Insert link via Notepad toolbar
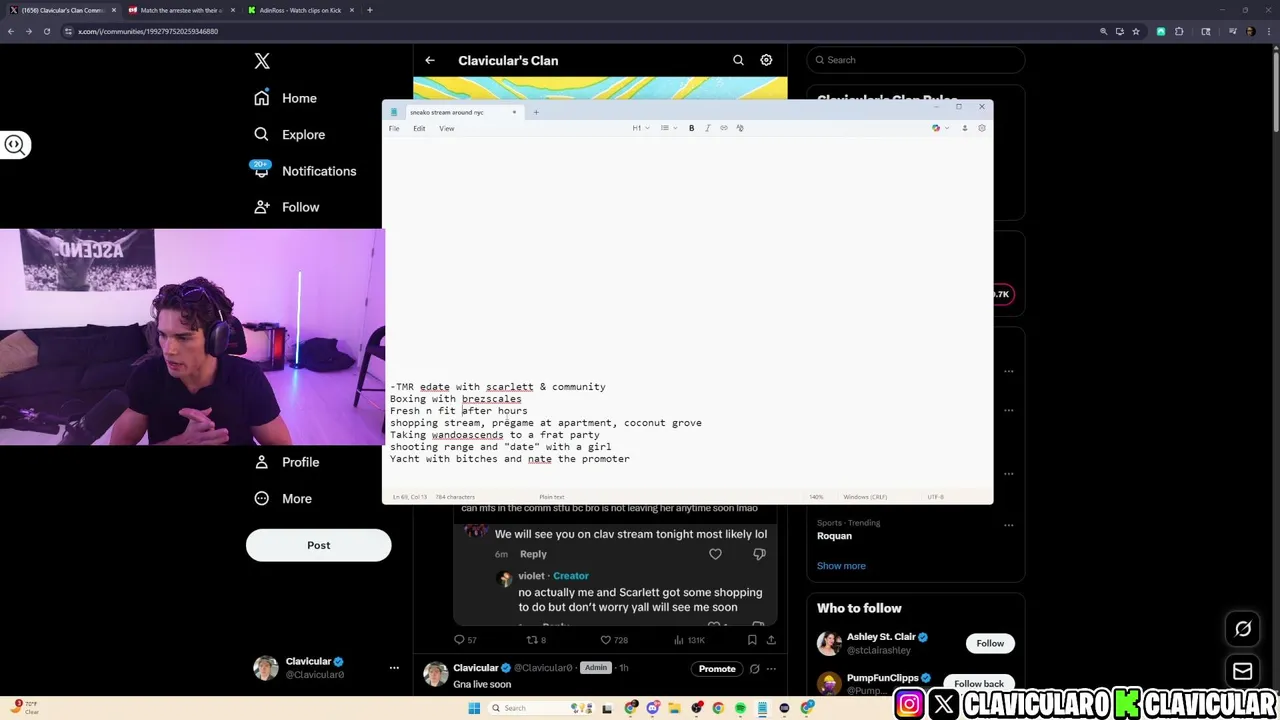Viewport: 1280px width, 720px height. (x=724, y=128)
